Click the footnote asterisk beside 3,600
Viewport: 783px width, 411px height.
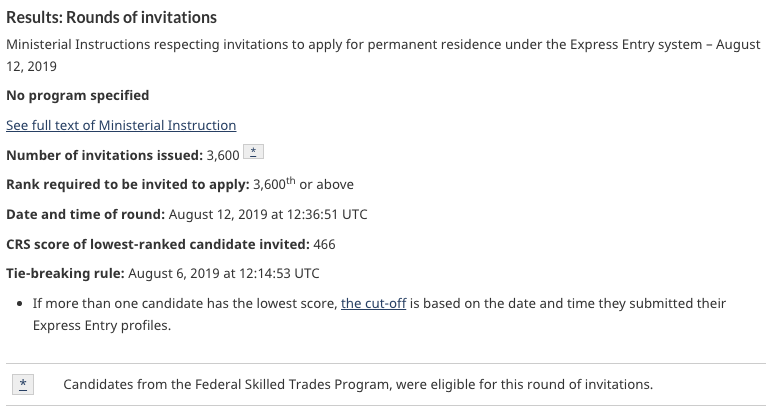pyautogui.click(x=254, y=153)
